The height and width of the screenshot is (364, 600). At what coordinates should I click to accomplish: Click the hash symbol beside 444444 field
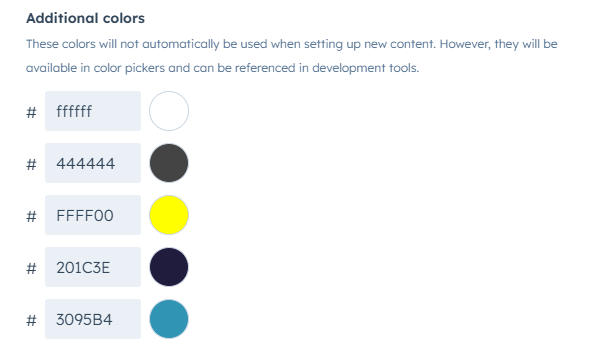click(x=31, y=165)
